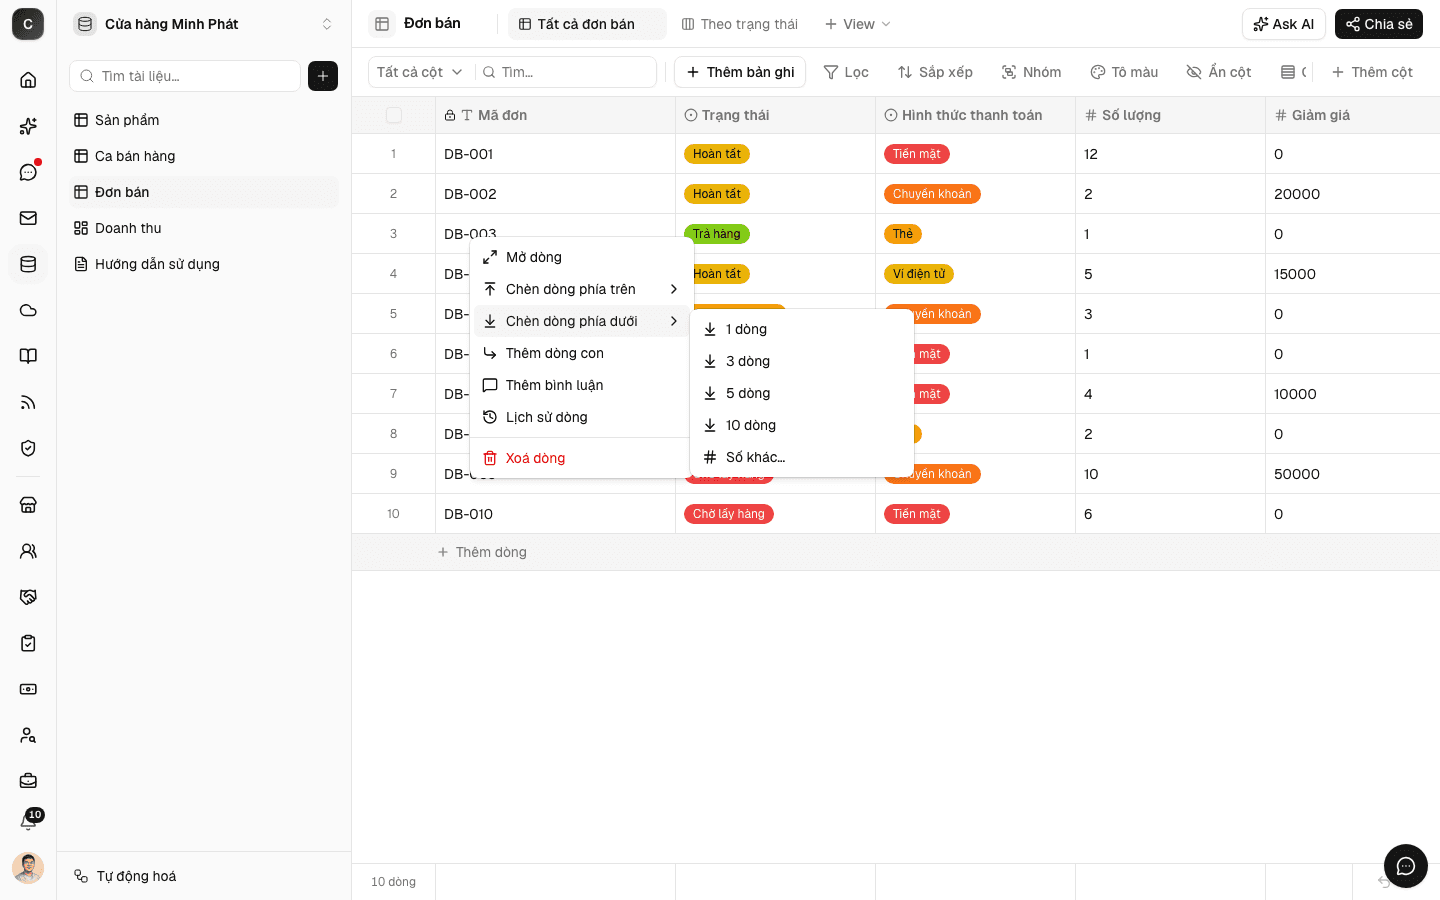This screenshot has height=900, width=1440.
Task: Tick the select-all checkbox in table header
Action: 394,115
